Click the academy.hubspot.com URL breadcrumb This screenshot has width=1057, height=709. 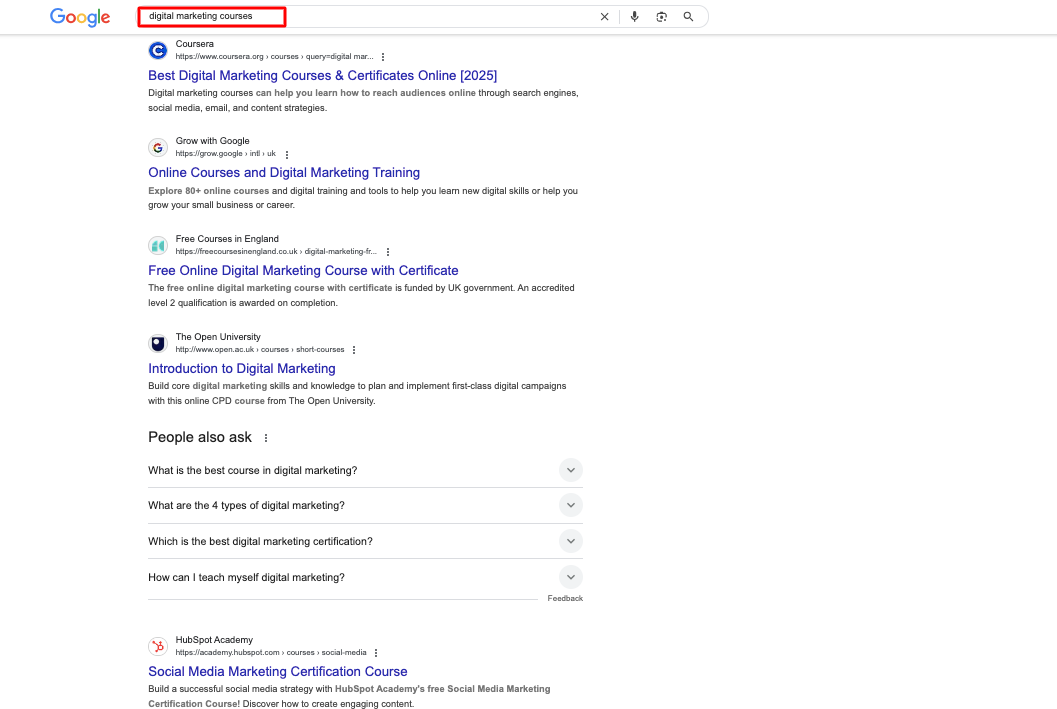click(271, 652)
